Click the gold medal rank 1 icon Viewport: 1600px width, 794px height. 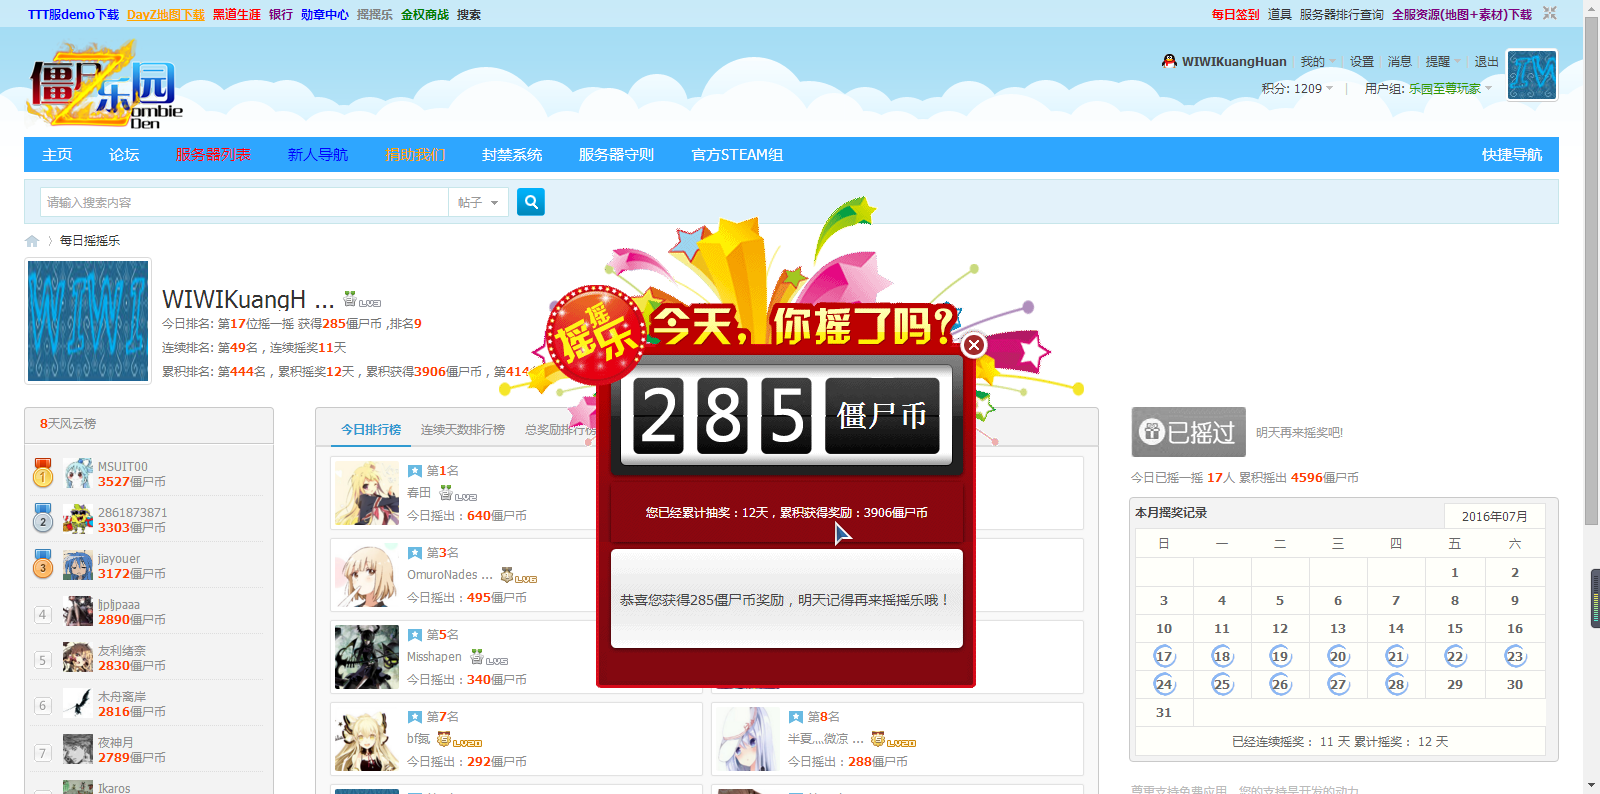[x=43, y=473]
